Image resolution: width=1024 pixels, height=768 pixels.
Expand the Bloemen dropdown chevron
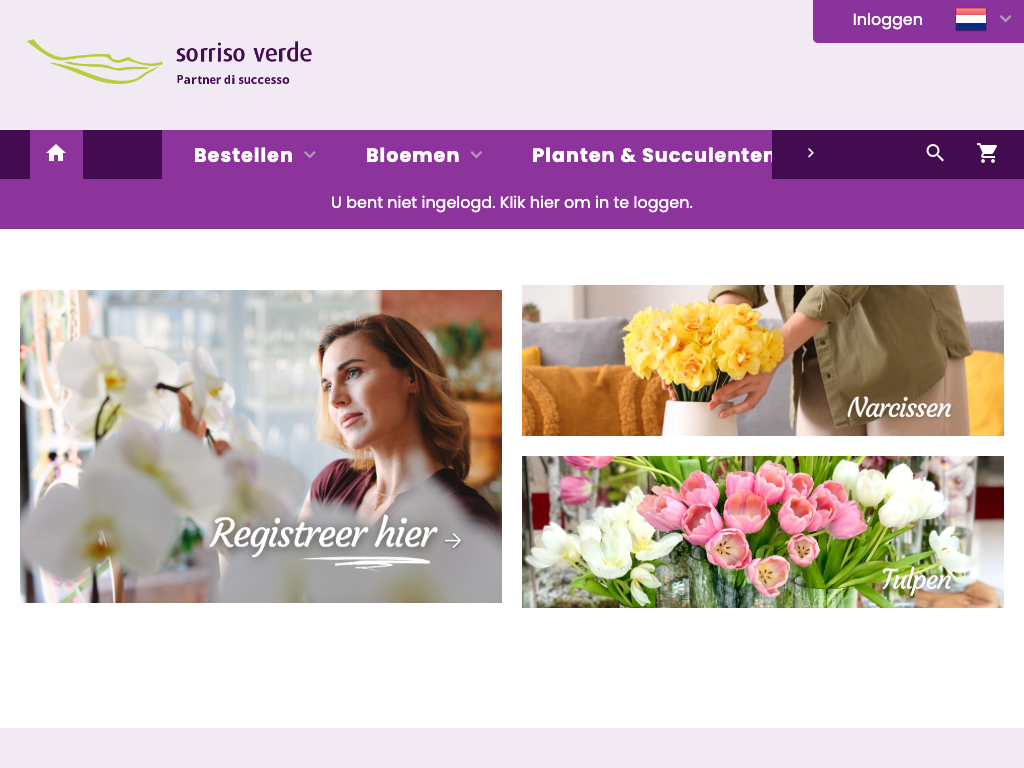click(x=477, y=155)
